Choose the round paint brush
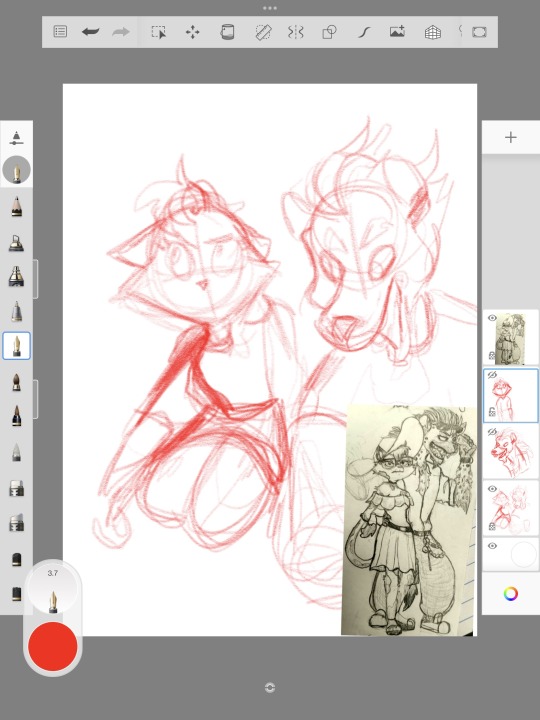Screen dimensions: 540x720 click(x=17, y=382)
